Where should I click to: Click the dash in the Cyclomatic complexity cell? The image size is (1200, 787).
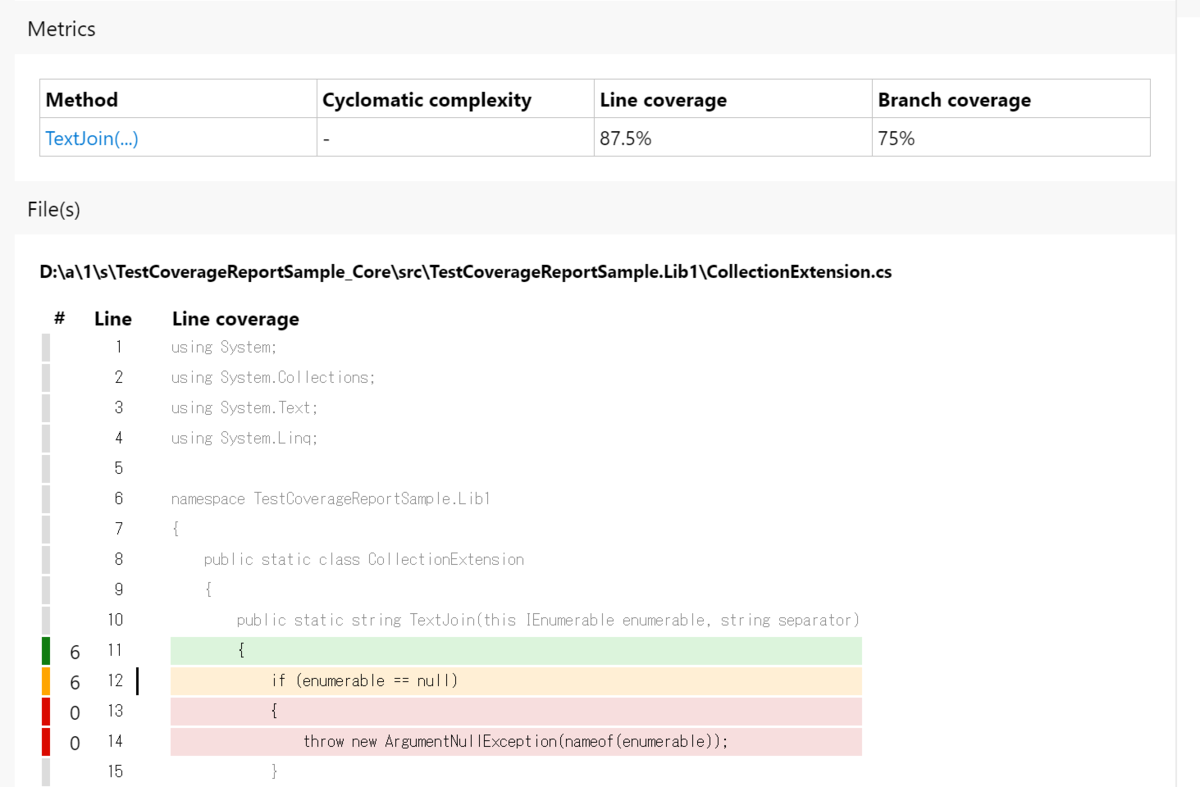point(326,140)
